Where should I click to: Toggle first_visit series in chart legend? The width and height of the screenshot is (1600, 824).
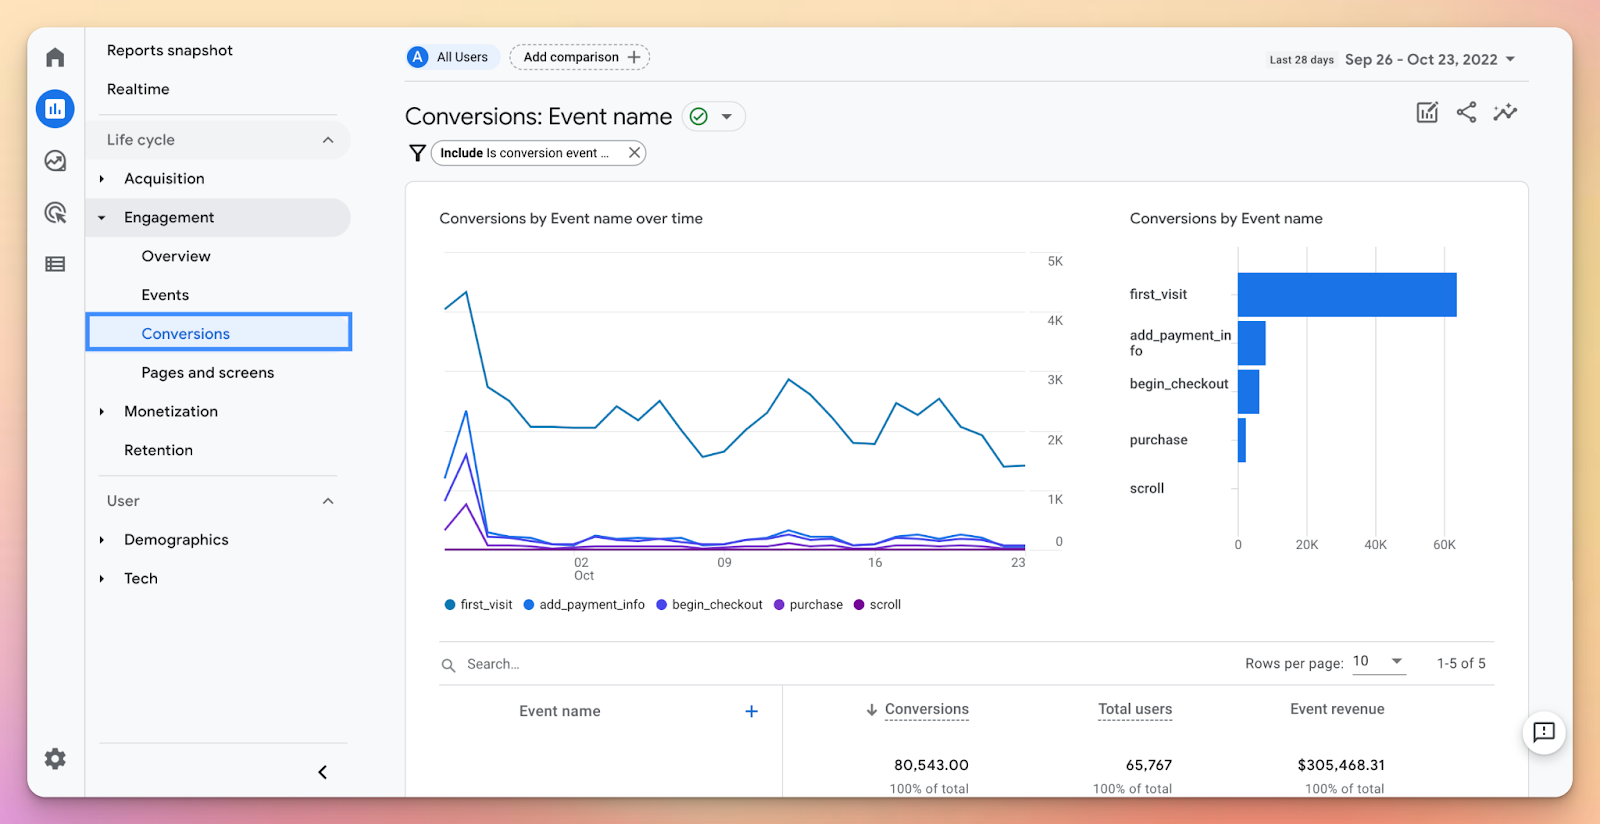click(x=478, y=605)
